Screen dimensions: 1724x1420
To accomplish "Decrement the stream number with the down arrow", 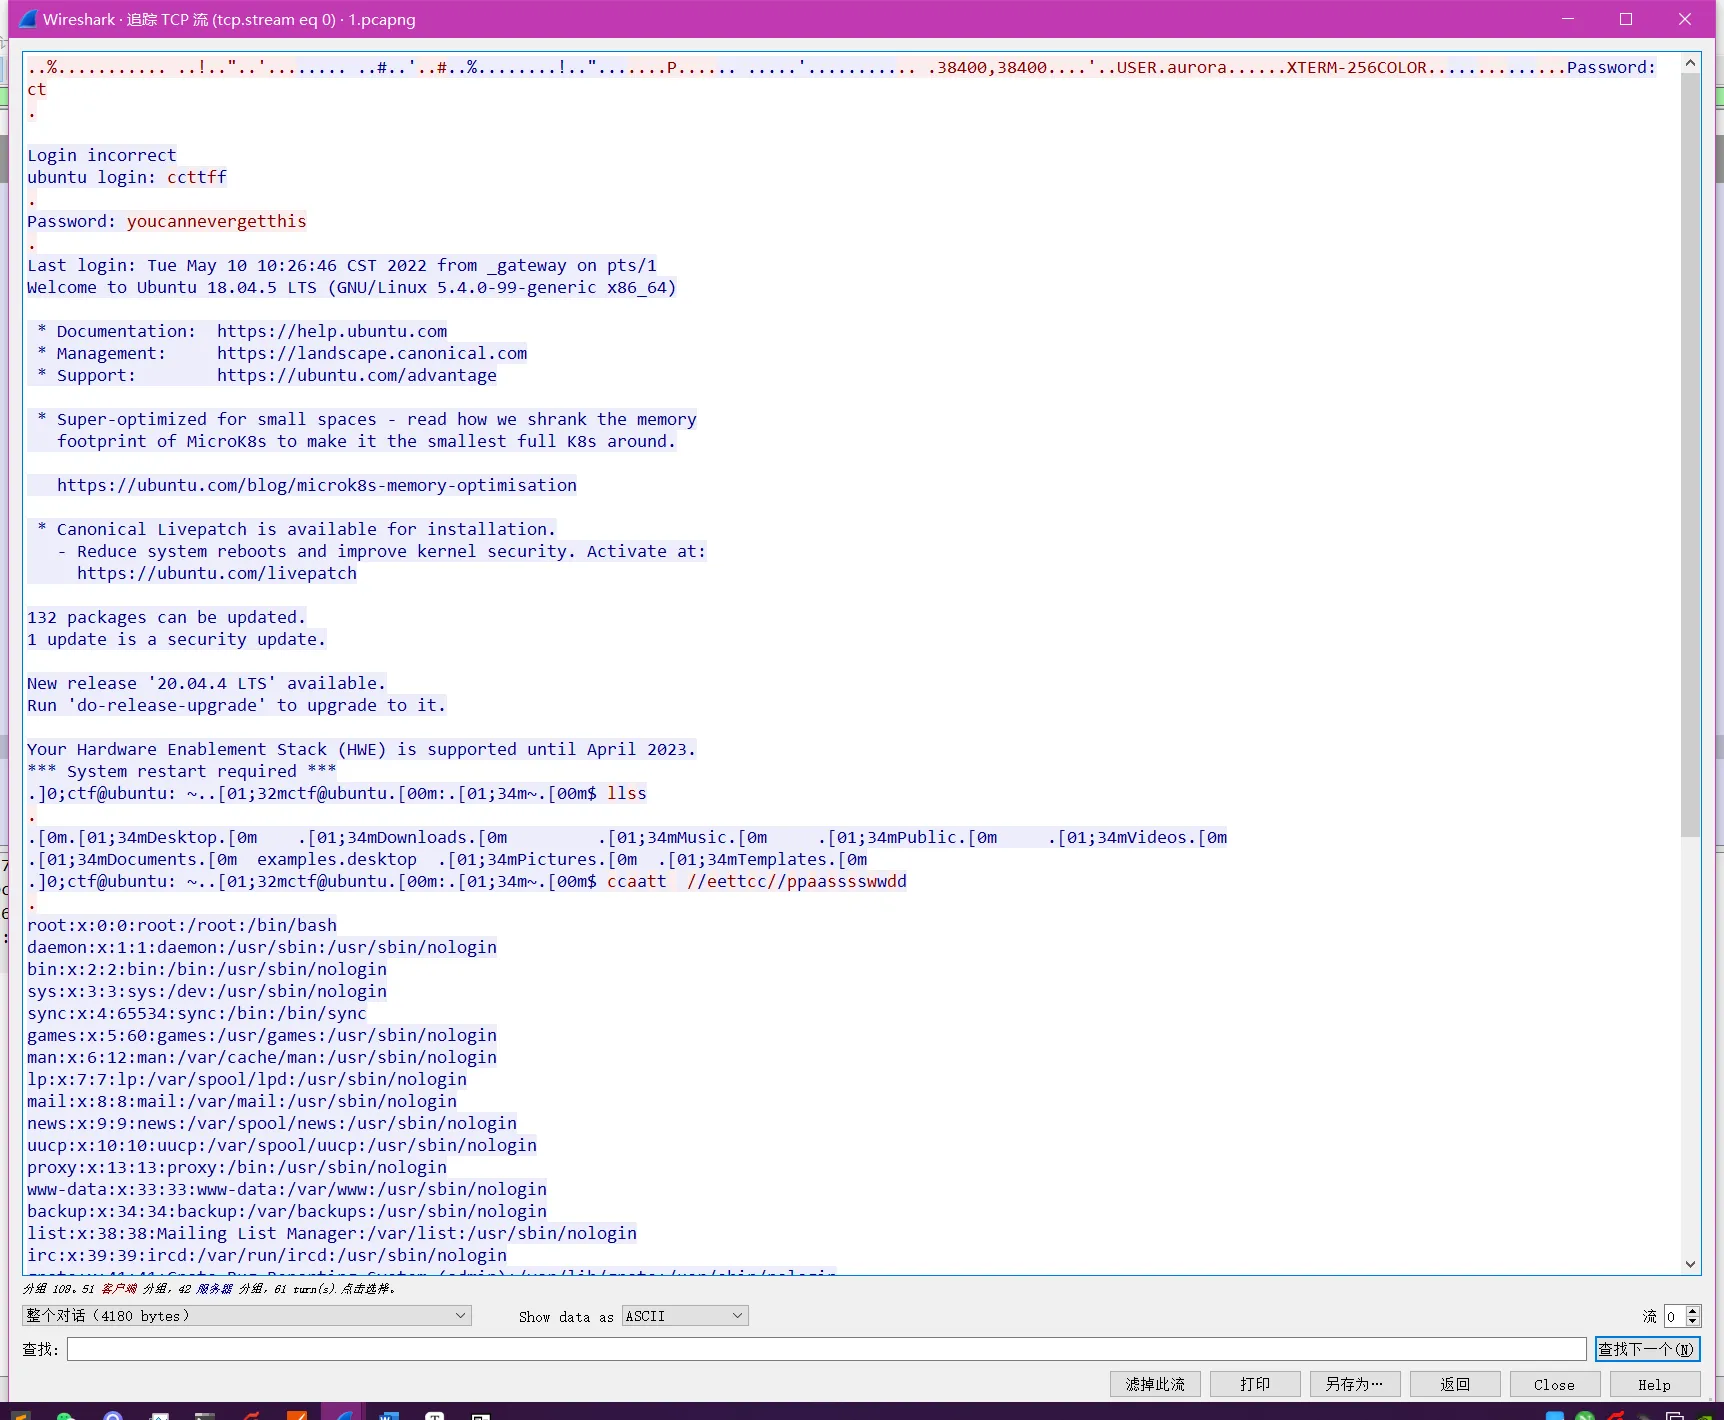I will (1693, 1322).
